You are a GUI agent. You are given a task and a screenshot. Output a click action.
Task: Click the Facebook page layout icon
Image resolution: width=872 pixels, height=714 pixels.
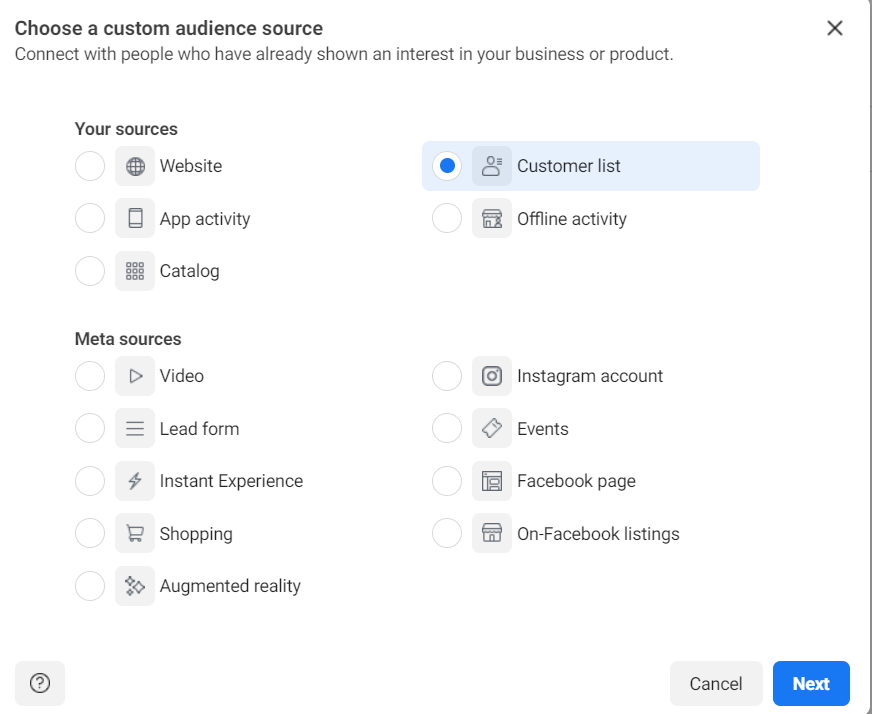point(492,480)
